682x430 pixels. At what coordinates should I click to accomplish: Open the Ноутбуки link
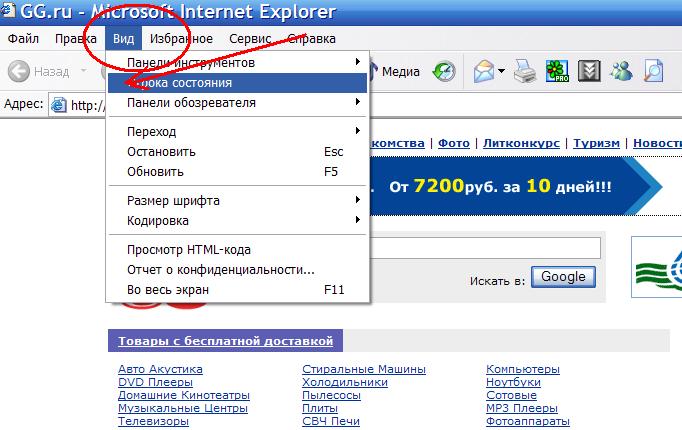tap(513, 382)
